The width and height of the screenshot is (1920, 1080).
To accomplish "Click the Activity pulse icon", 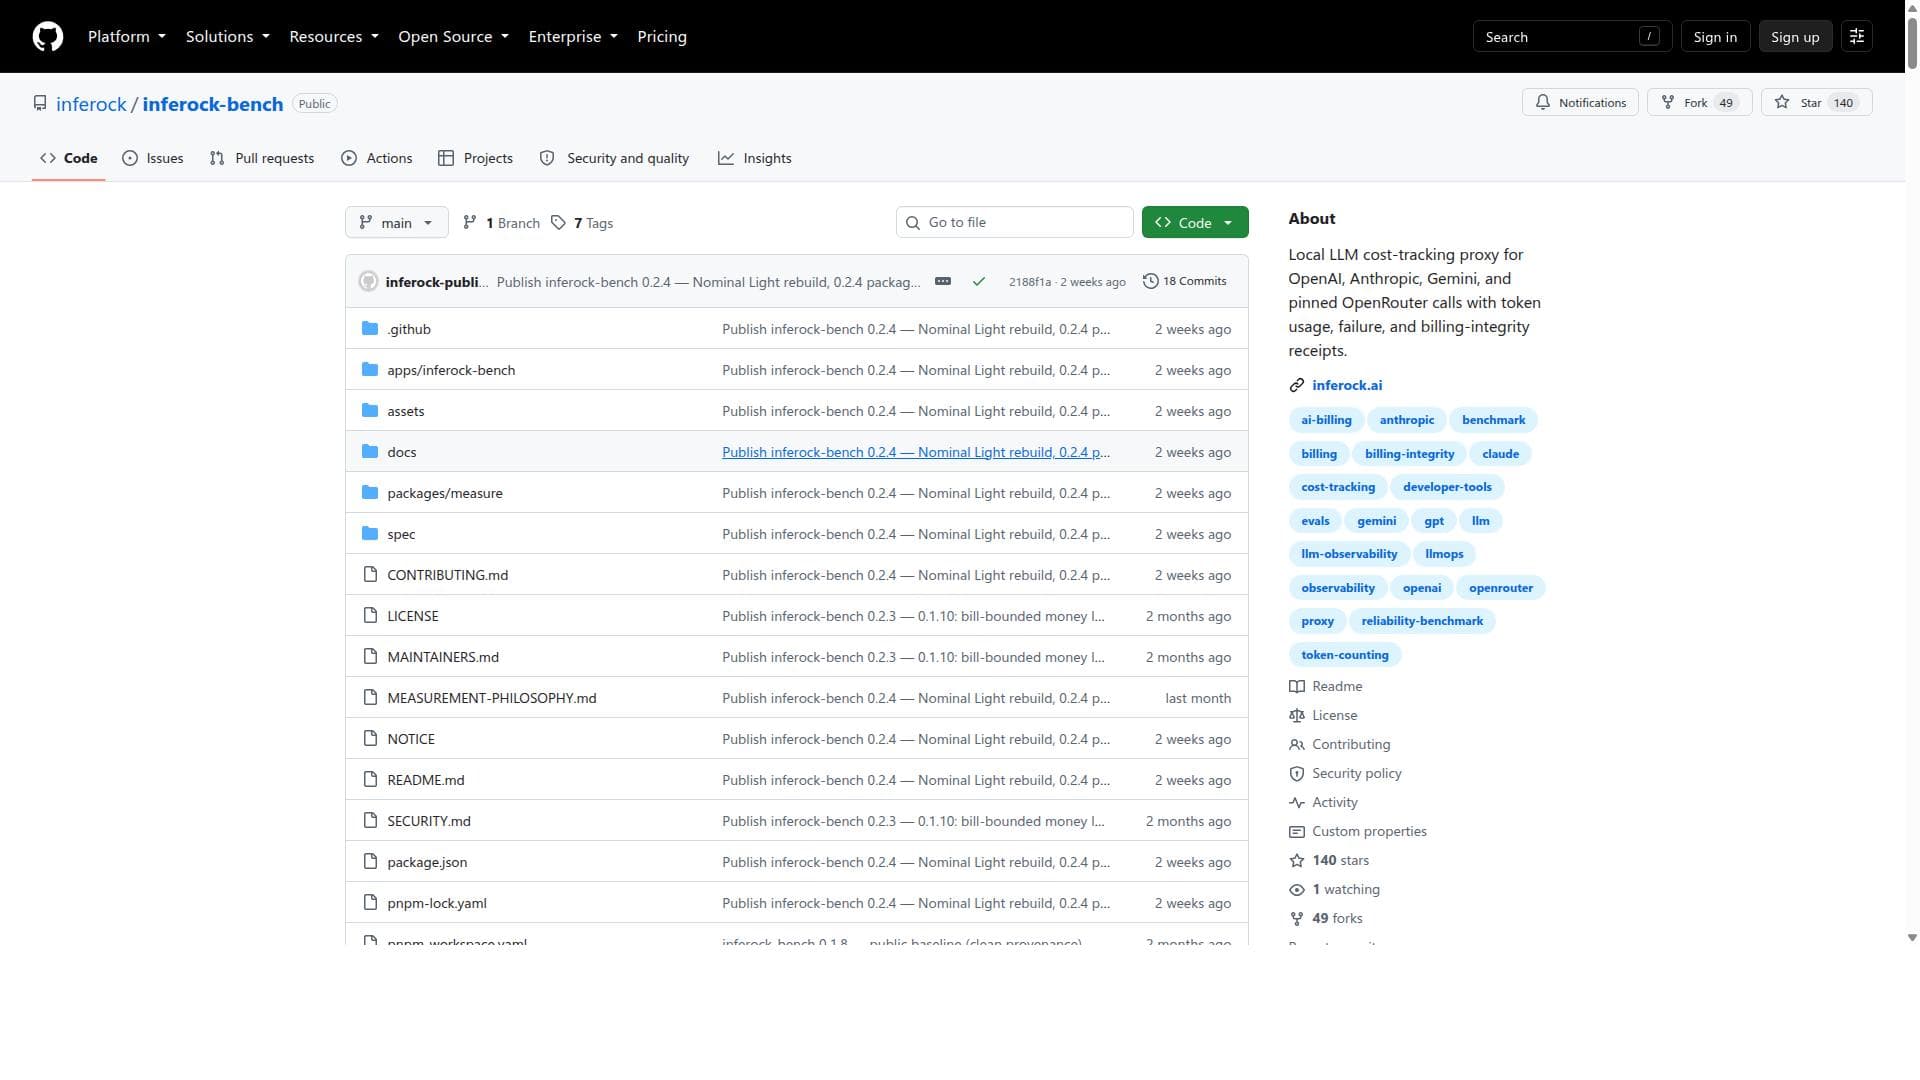I will (x=1297, y=802).
